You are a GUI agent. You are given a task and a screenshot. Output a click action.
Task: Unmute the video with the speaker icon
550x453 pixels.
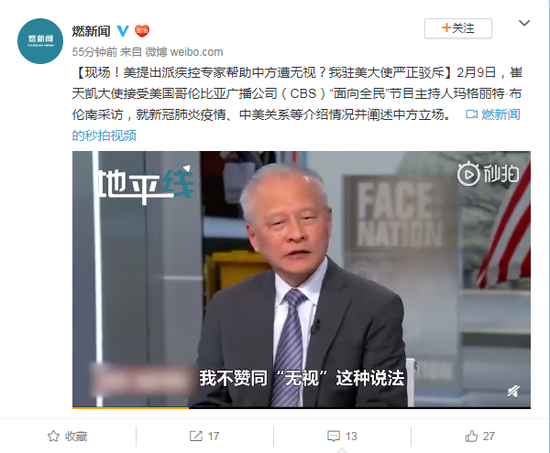(x=514, y=391)
